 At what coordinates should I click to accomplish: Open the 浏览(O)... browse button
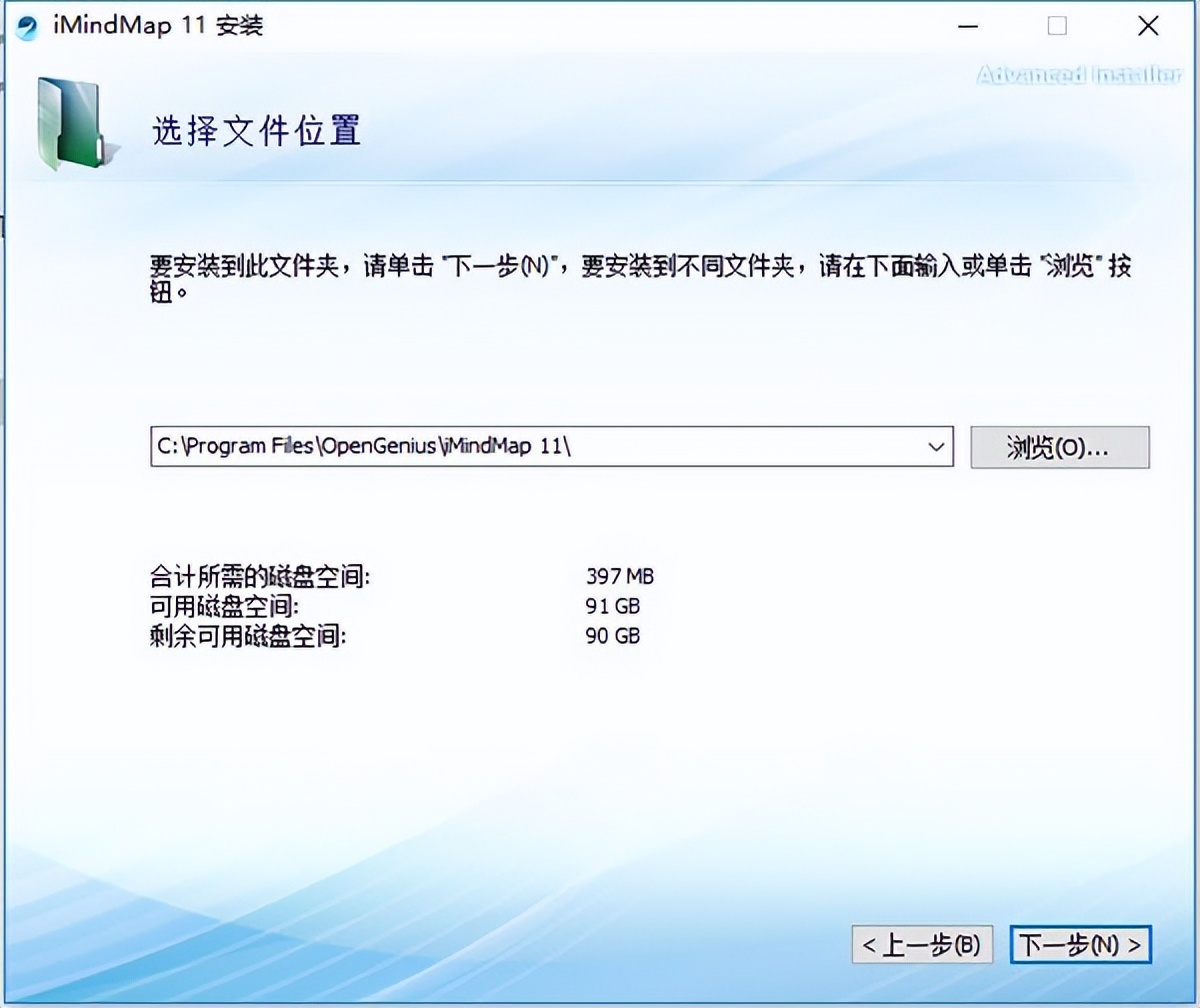(1060, 447)
